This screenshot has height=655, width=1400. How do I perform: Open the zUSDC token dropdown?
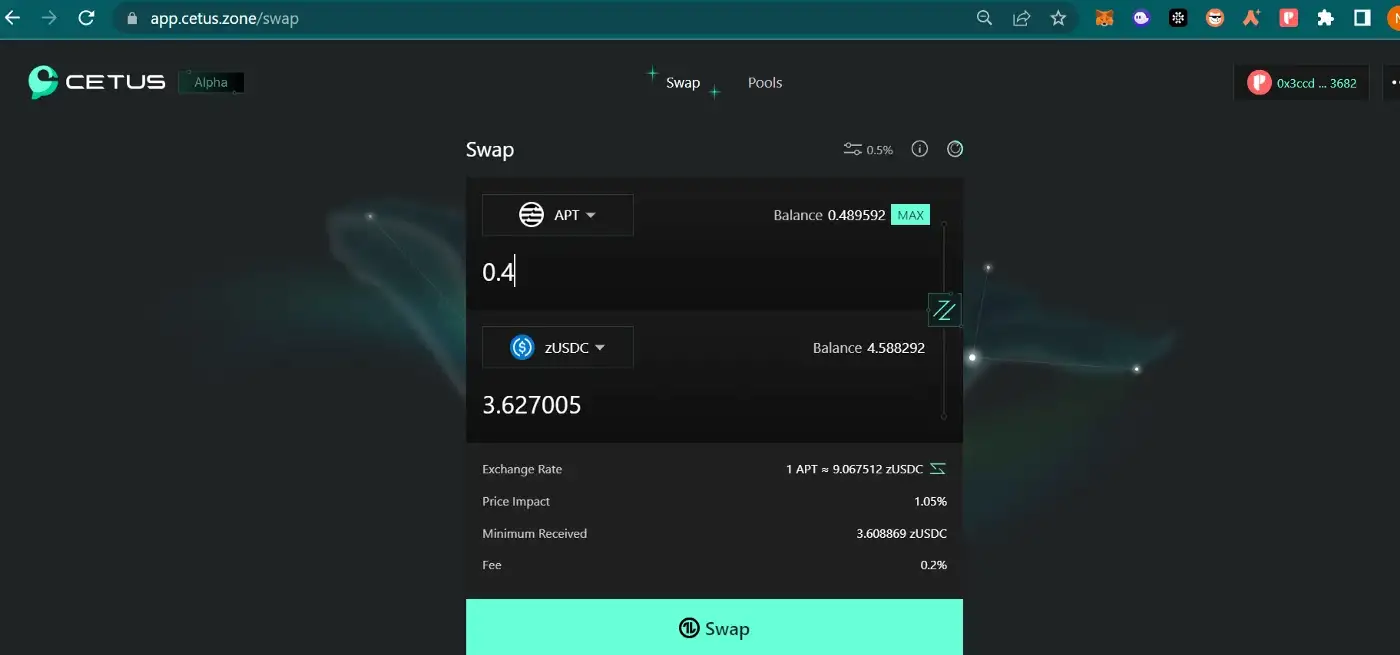click(557, 347)
